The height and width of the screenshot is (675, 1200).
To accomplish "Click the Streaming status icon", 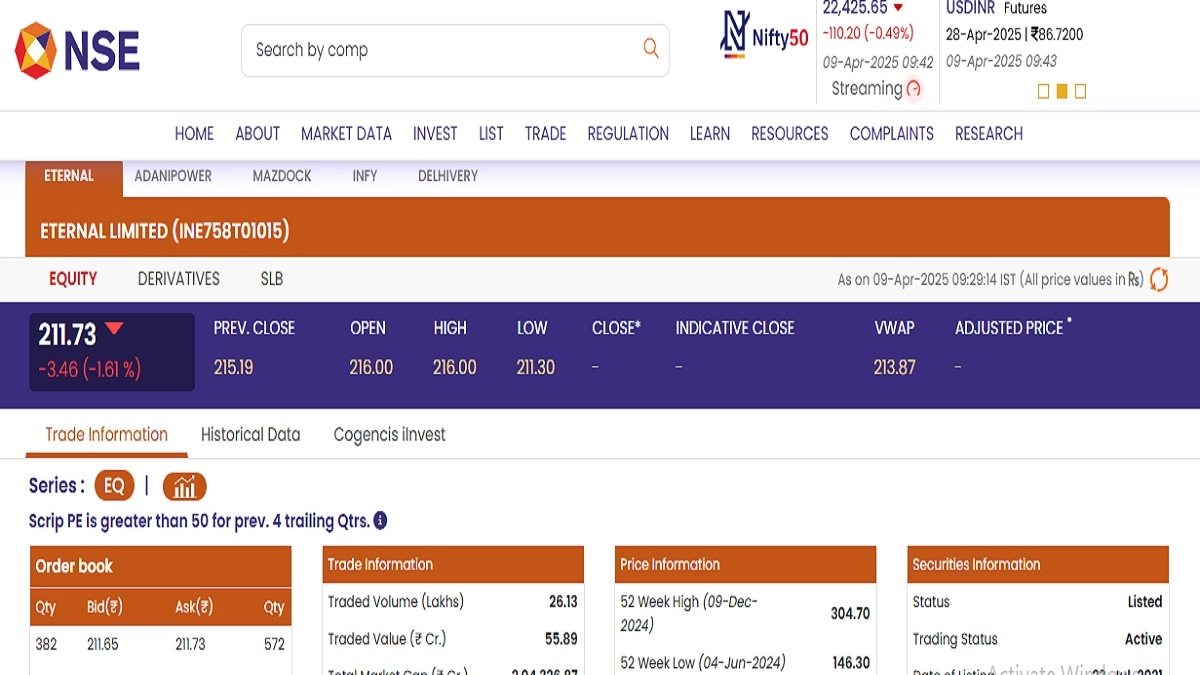I will (x=913, y=89).
